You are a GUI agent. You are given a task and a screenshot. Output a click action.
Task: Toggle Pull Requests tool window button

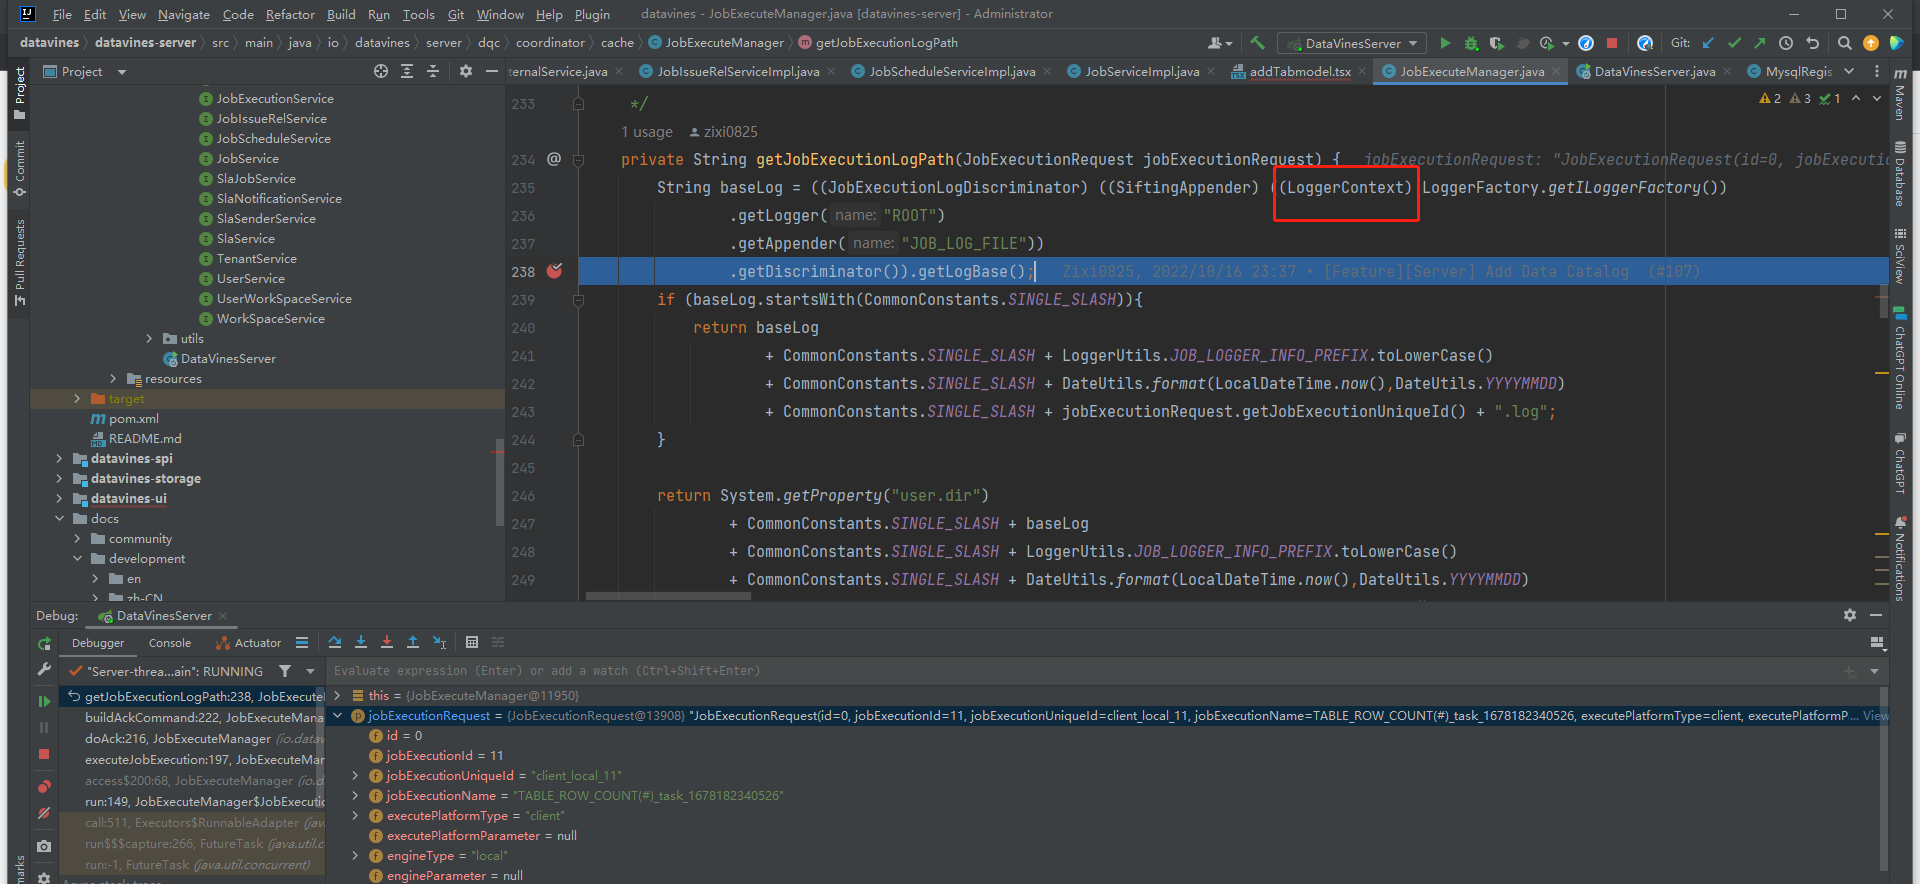coord(19,262)
